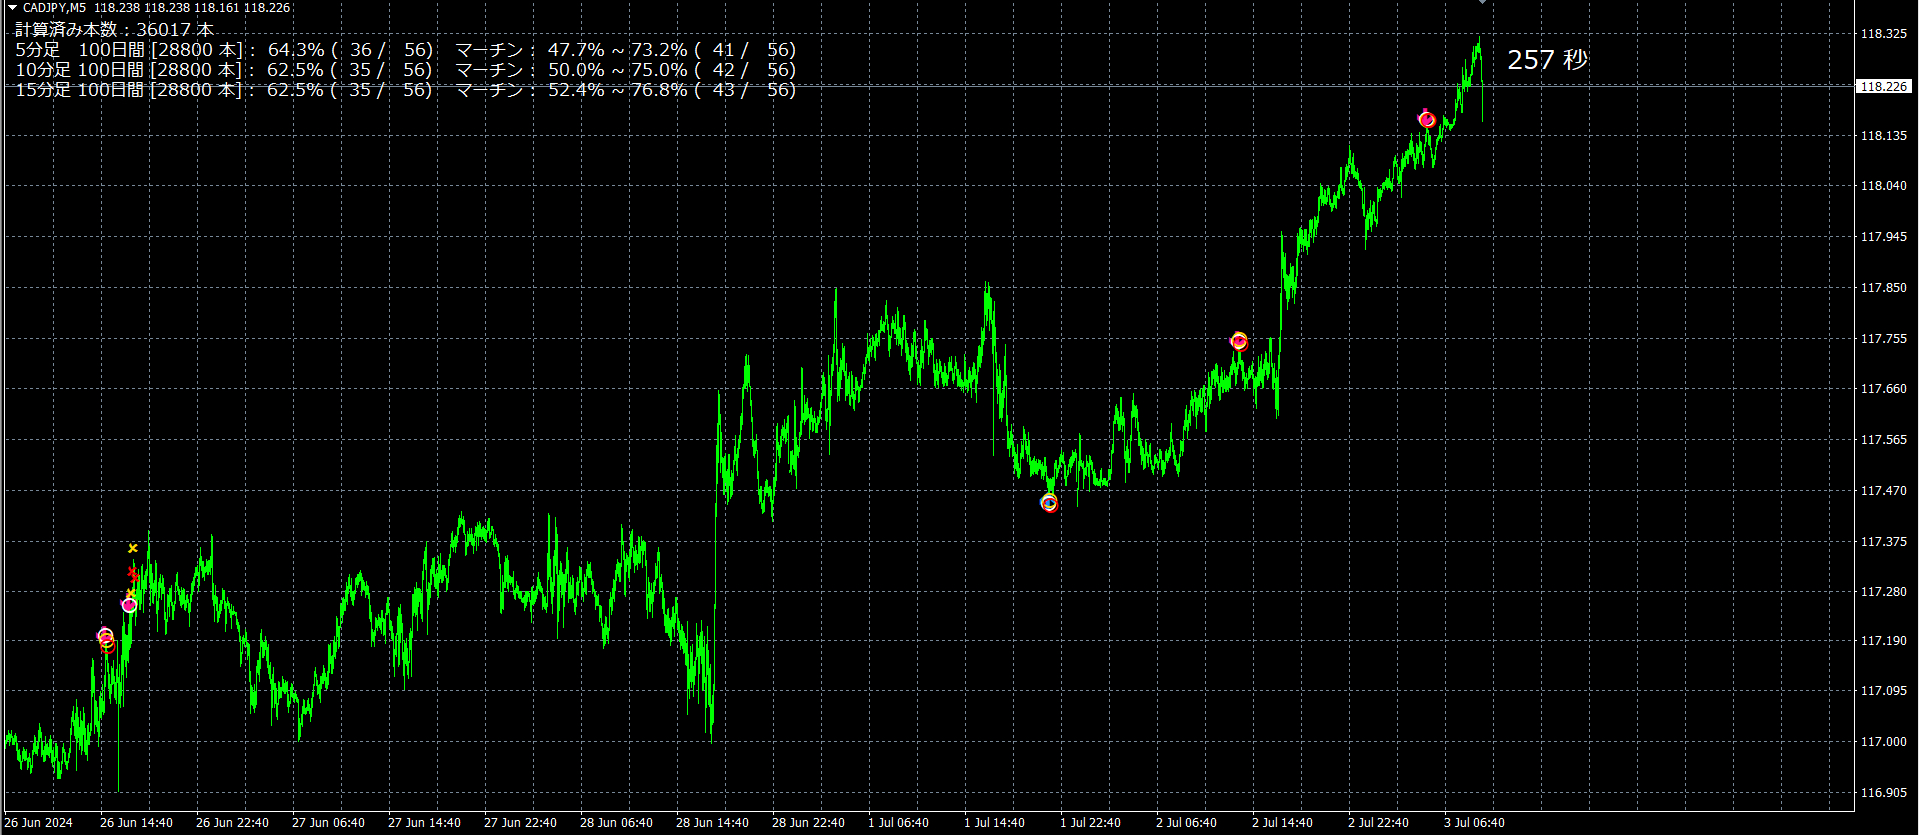The image size is (1919, 835).
Task: Click the signal circle below the 117.470 level
Action: pos(1049,503)
